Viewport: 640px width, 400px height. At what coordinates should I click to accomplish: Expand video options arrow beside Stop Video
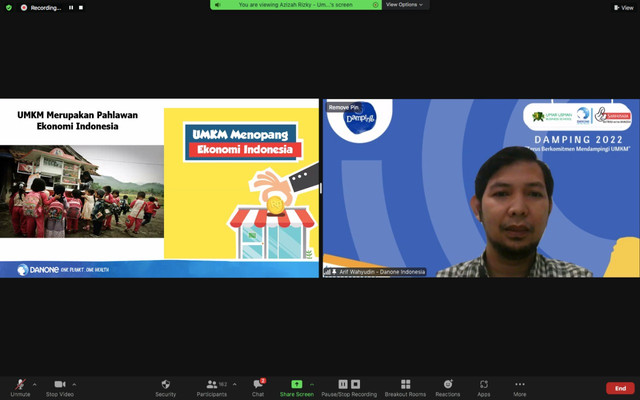point(74,384)
